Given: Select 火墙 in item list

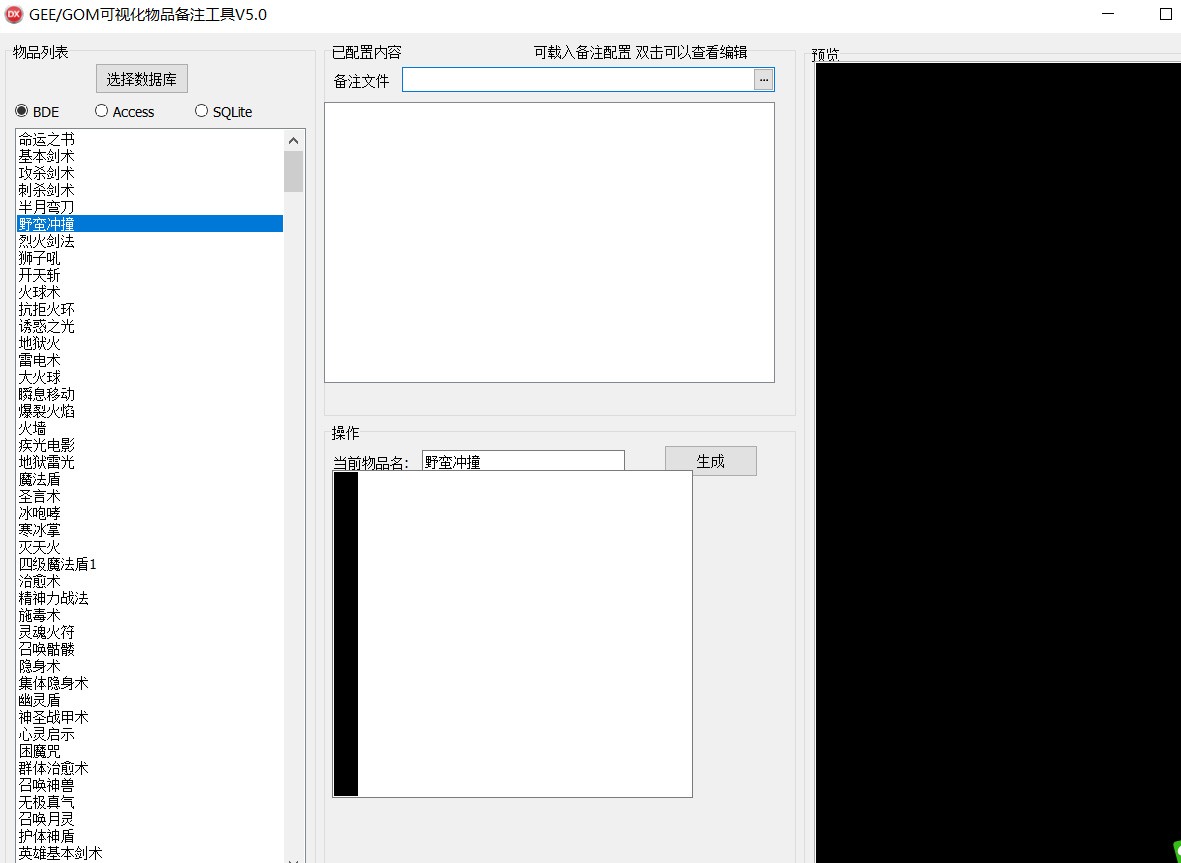Looking at the screenshot, I should click(150, 428).
